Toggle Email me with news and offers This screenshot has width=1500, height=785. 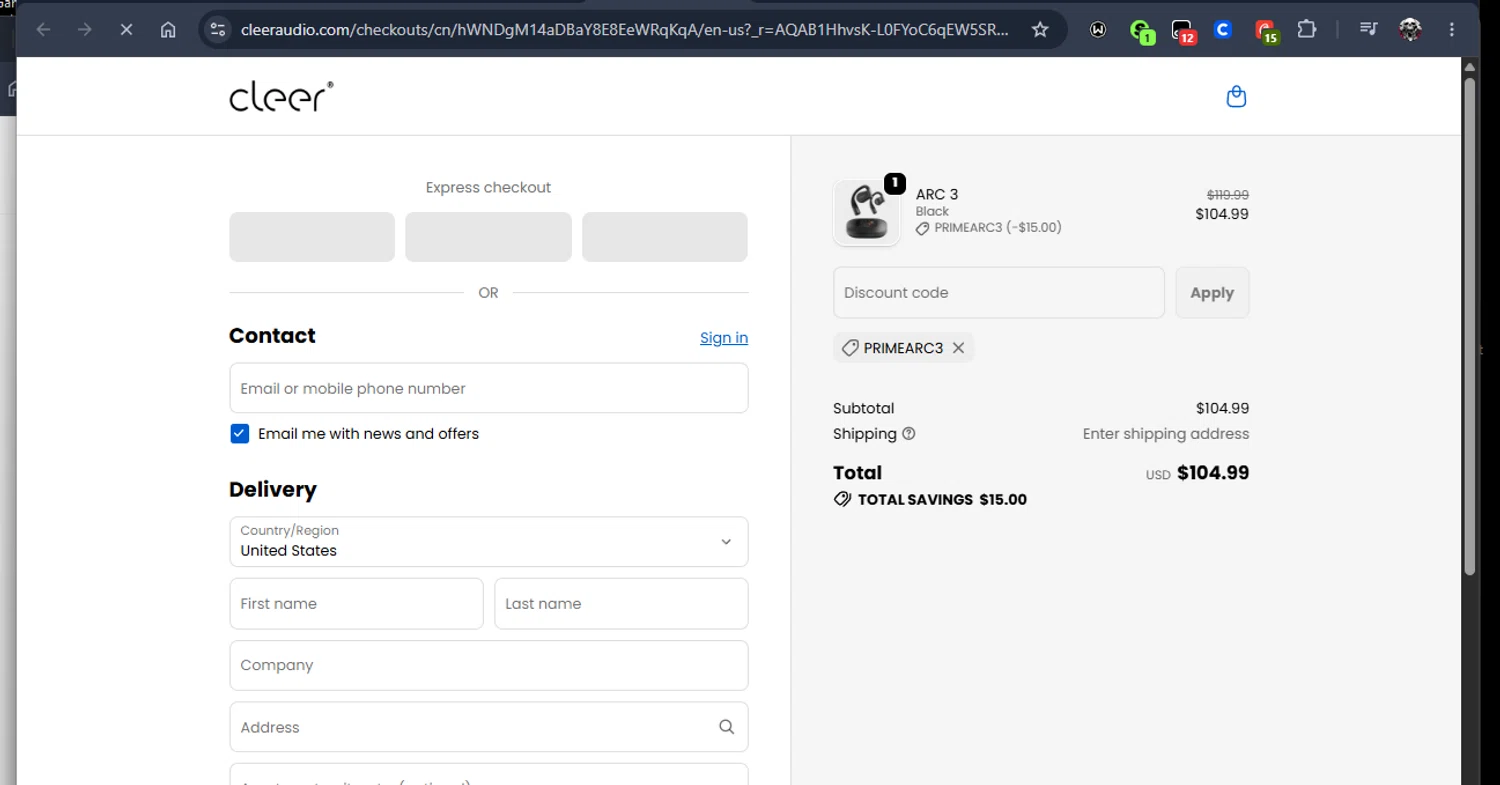[239, 433]
